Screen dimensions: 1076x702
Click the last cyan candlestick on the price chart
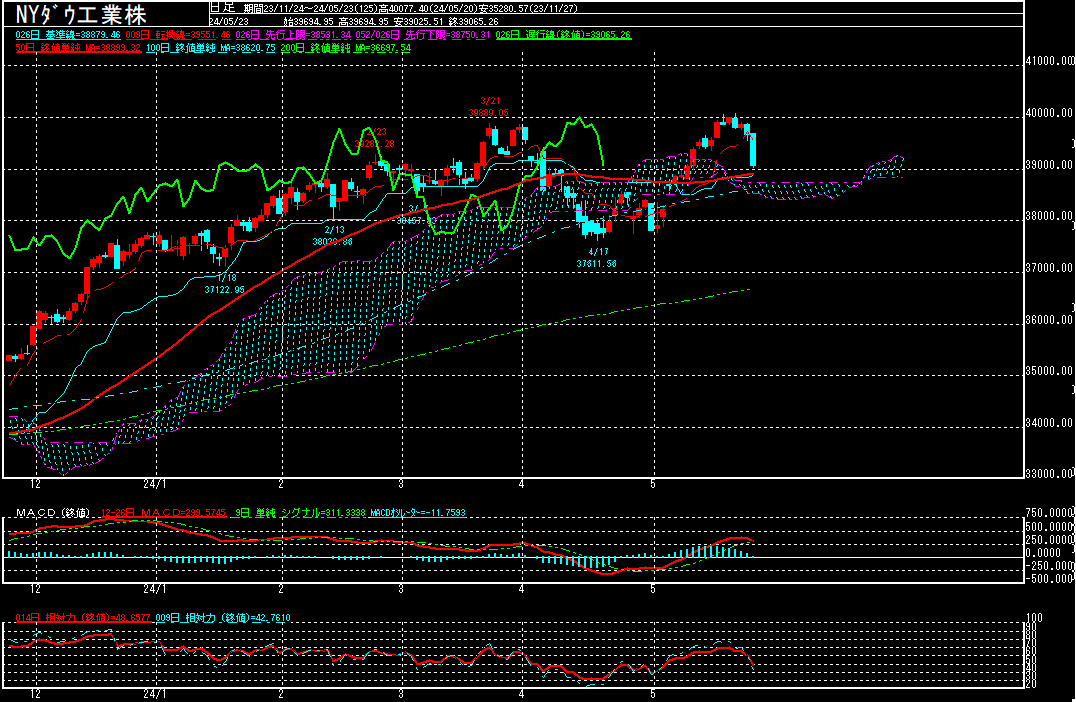pyautogui.click(x=753, y=150)
